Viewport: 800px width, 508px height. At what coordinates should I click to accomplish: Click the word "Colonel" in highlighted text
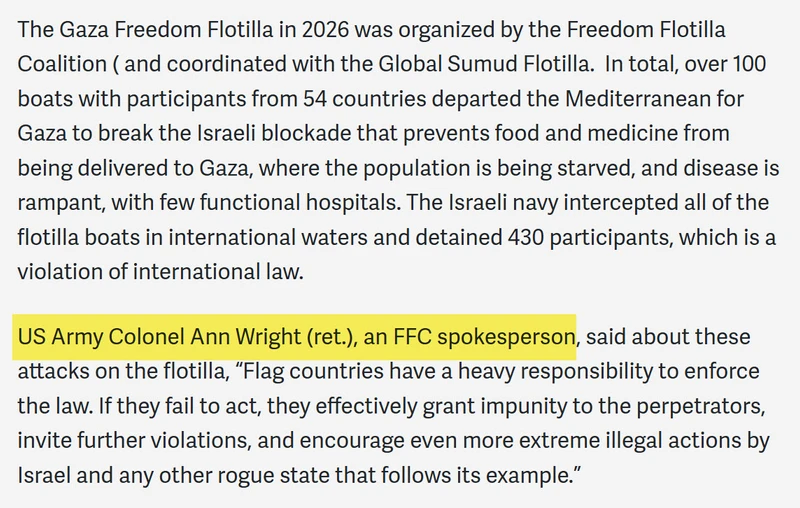click(147, 337)
